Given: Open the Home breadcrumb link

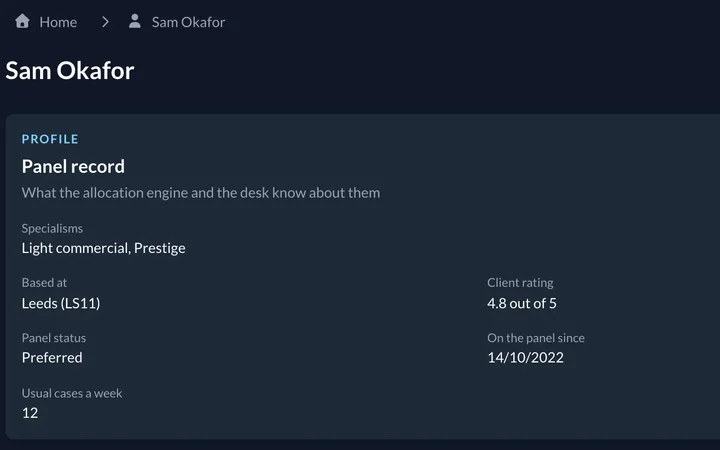Looking at the screenshot, I should [x=58, y=22].
